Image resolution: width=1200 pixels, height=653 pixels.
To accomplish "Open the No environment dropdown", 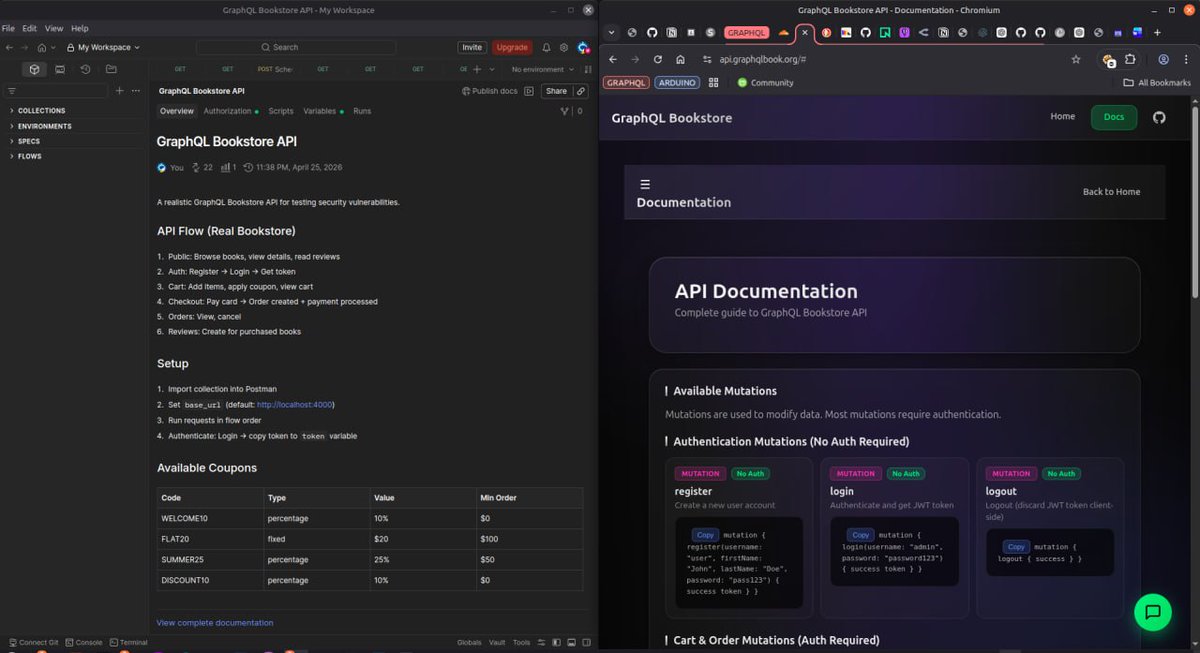I will (543, 69).
